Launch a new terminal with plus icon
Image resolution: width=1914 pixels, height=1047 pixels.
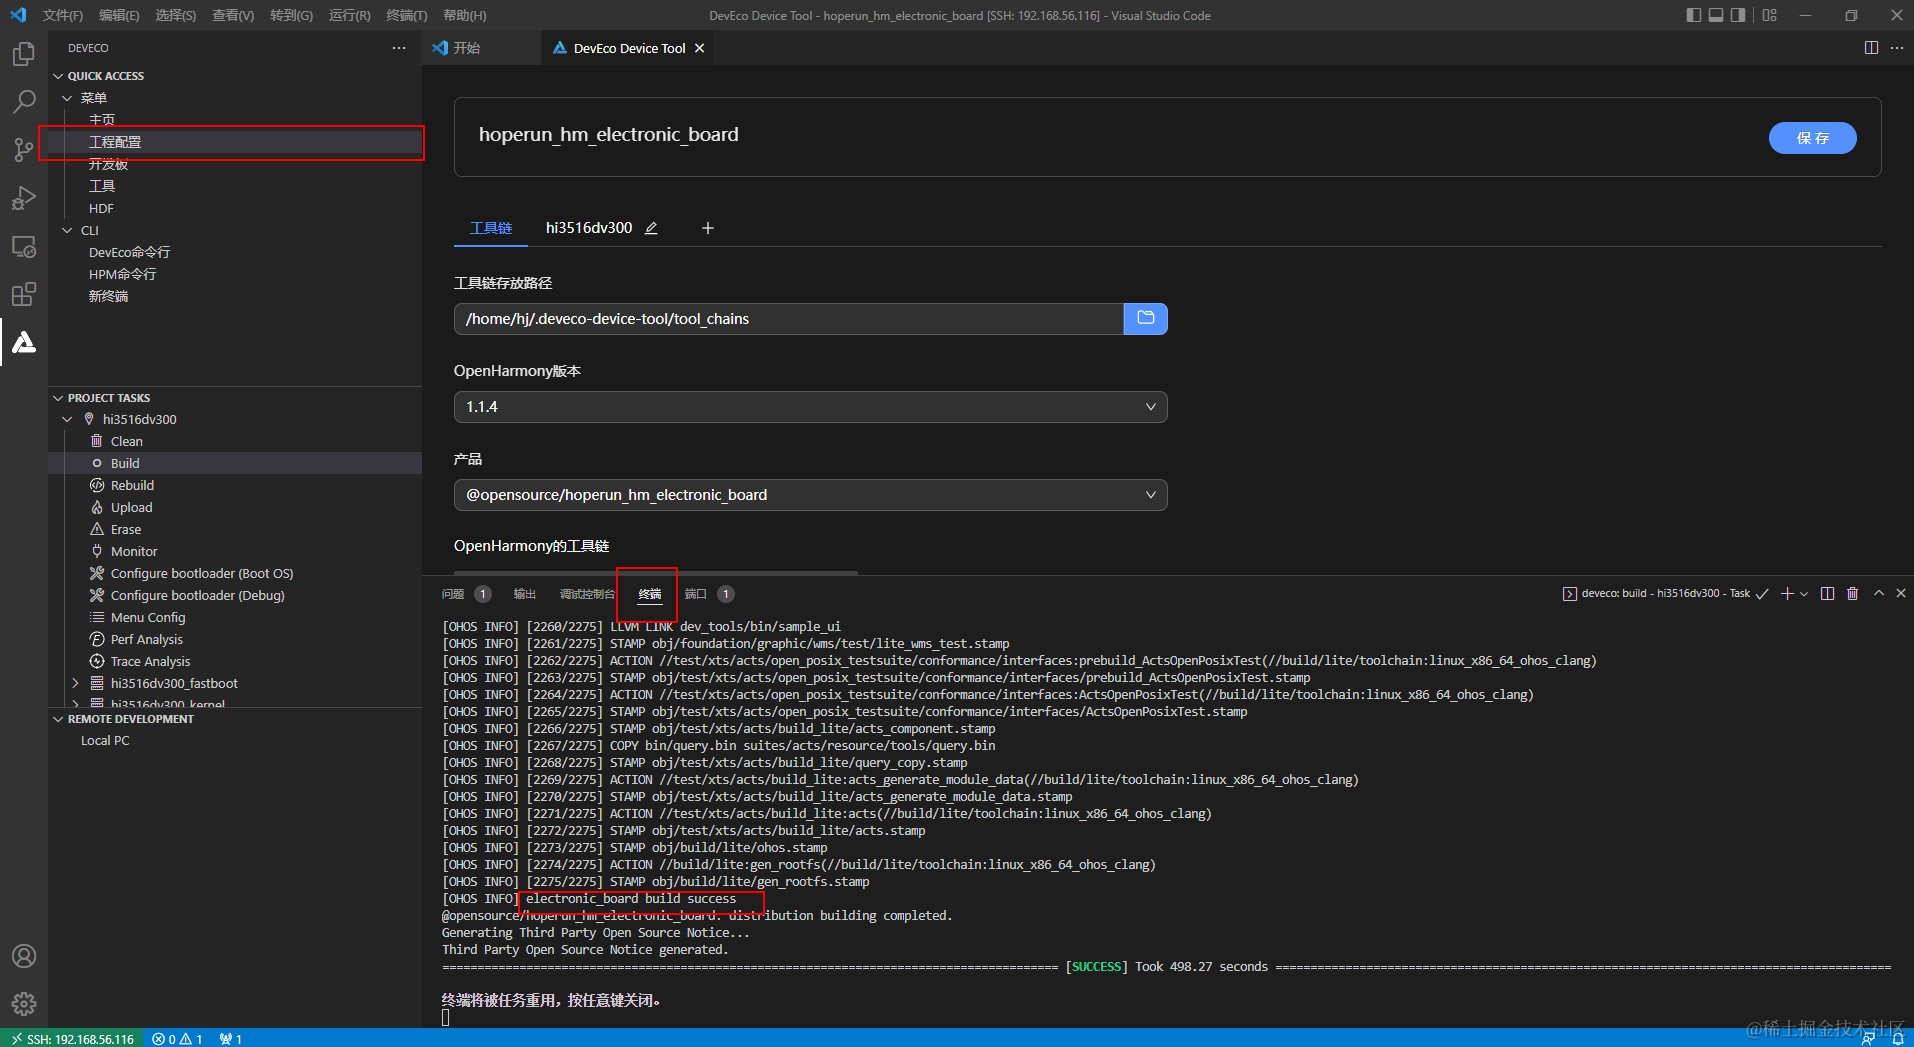(x=1787, y=593)
